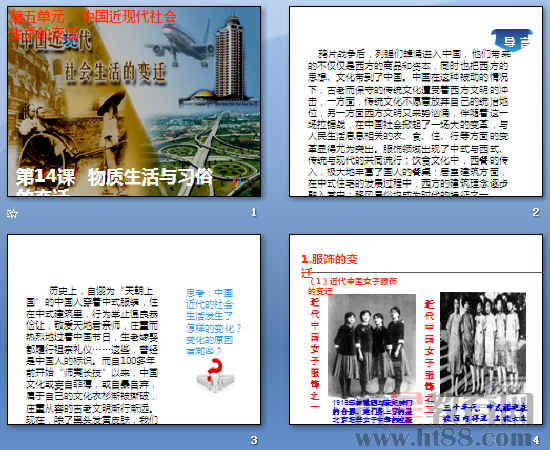Click the skyscraper image on slide 1

[228, 58]
